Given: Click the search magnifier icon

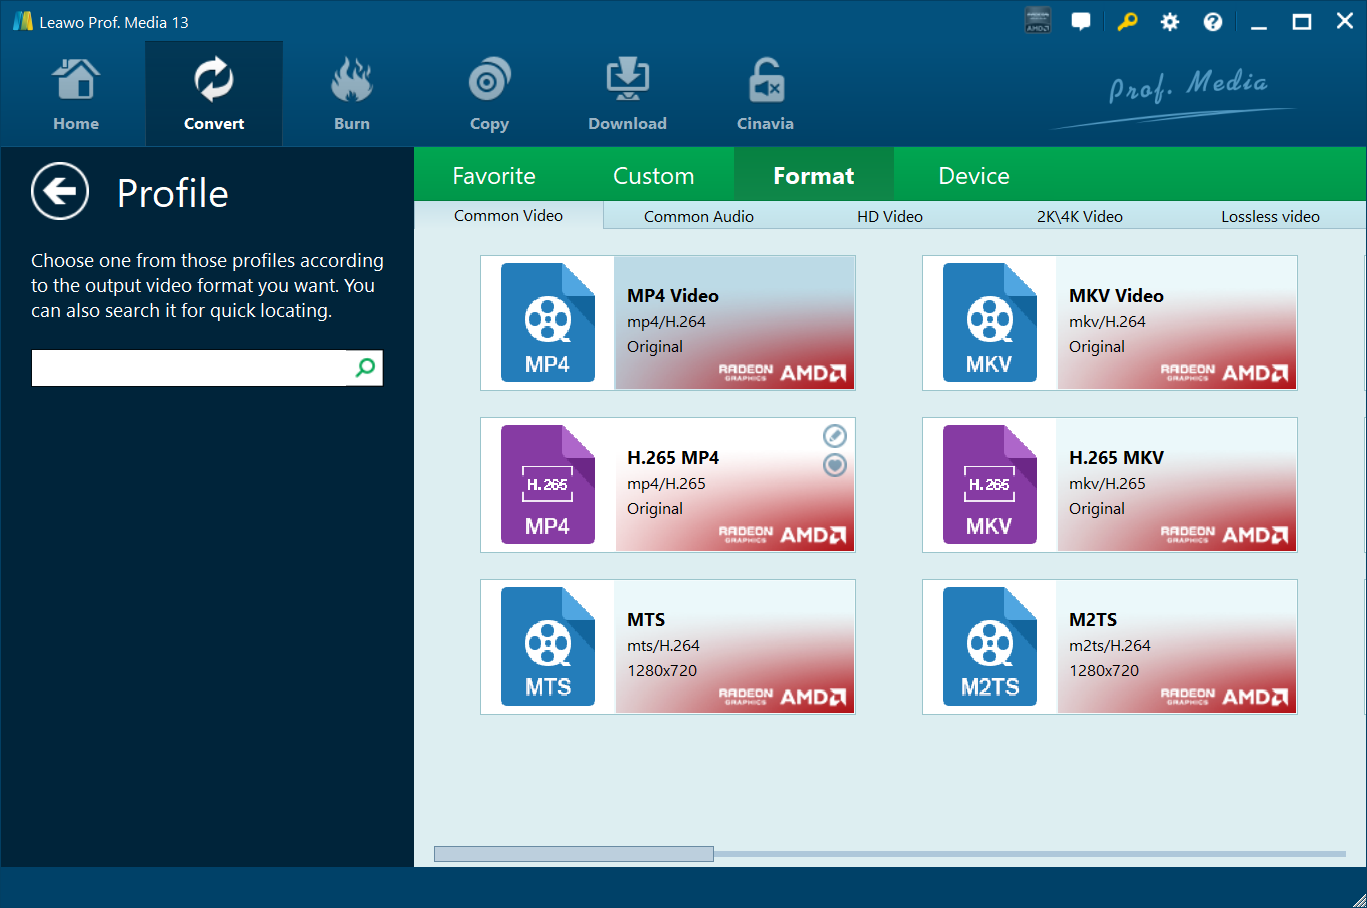Looking at the screenshot, I should click(x=366, y=368).
